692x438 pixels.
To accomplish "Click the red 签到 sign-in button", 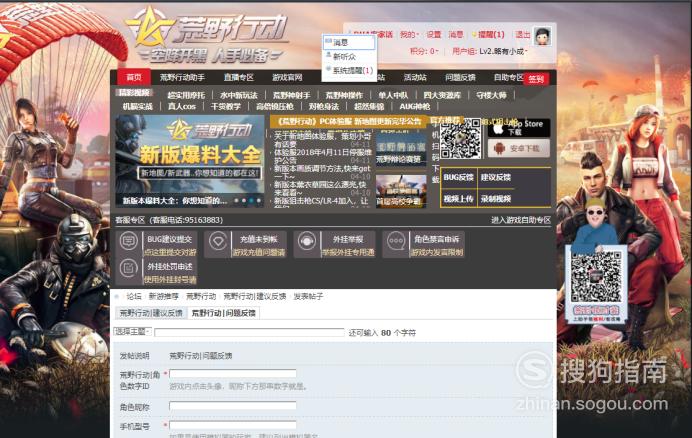I will pyautogui.click(x=536, y=79).
